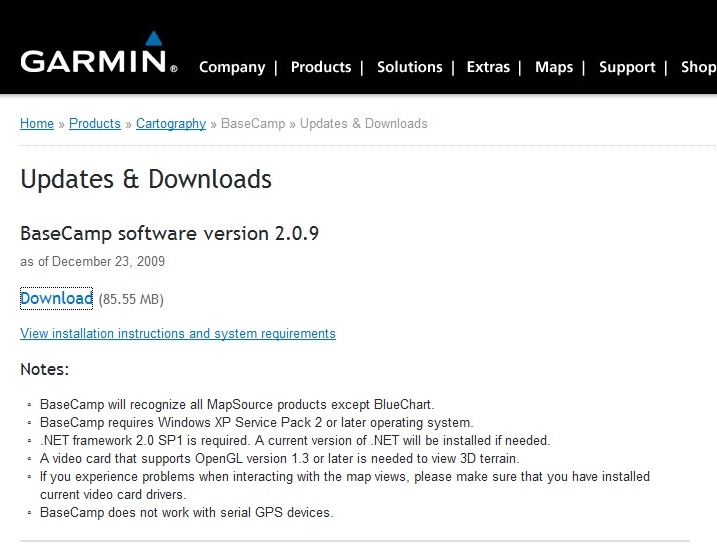Follow the Cartography breadcrumb link
The height and width of the screenshot is (550, 717).
[171, 123]
